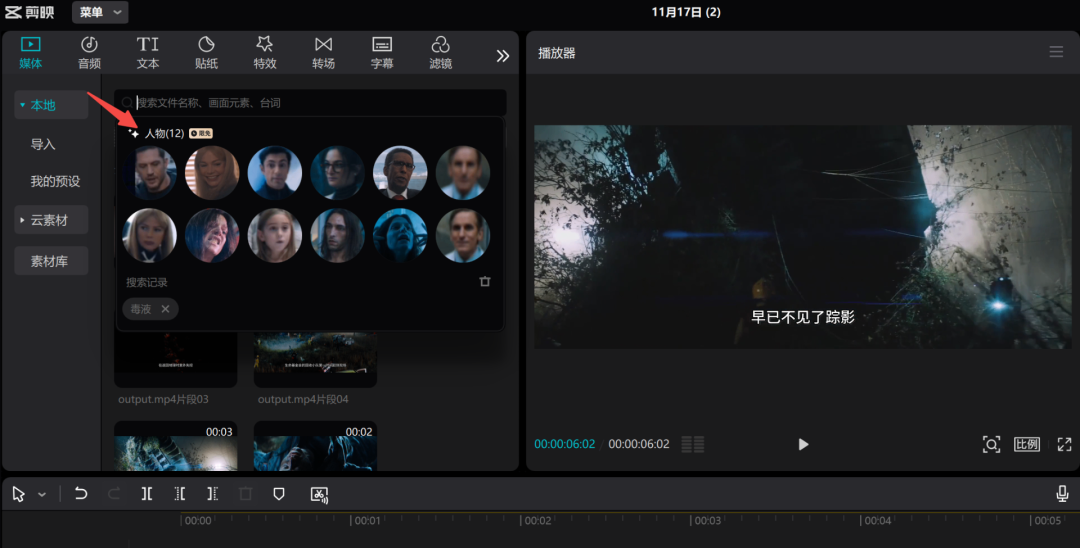
Task: Click the undo arrow in the timeline toolbar
Action: 81,494
